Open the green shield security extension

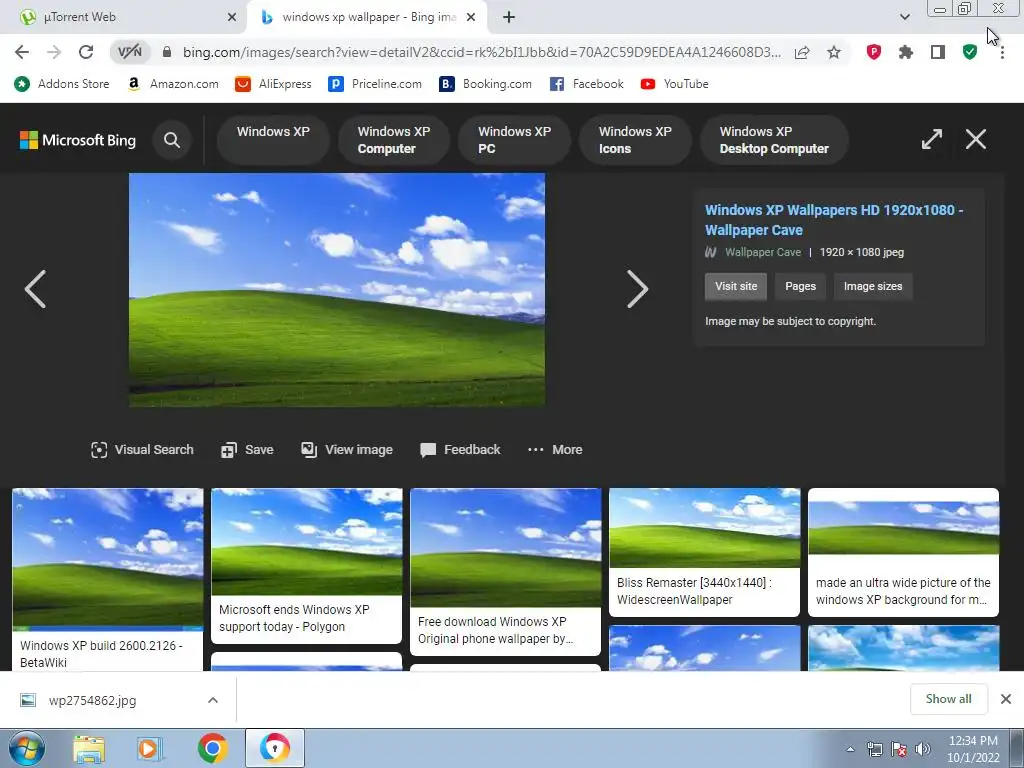970,52
